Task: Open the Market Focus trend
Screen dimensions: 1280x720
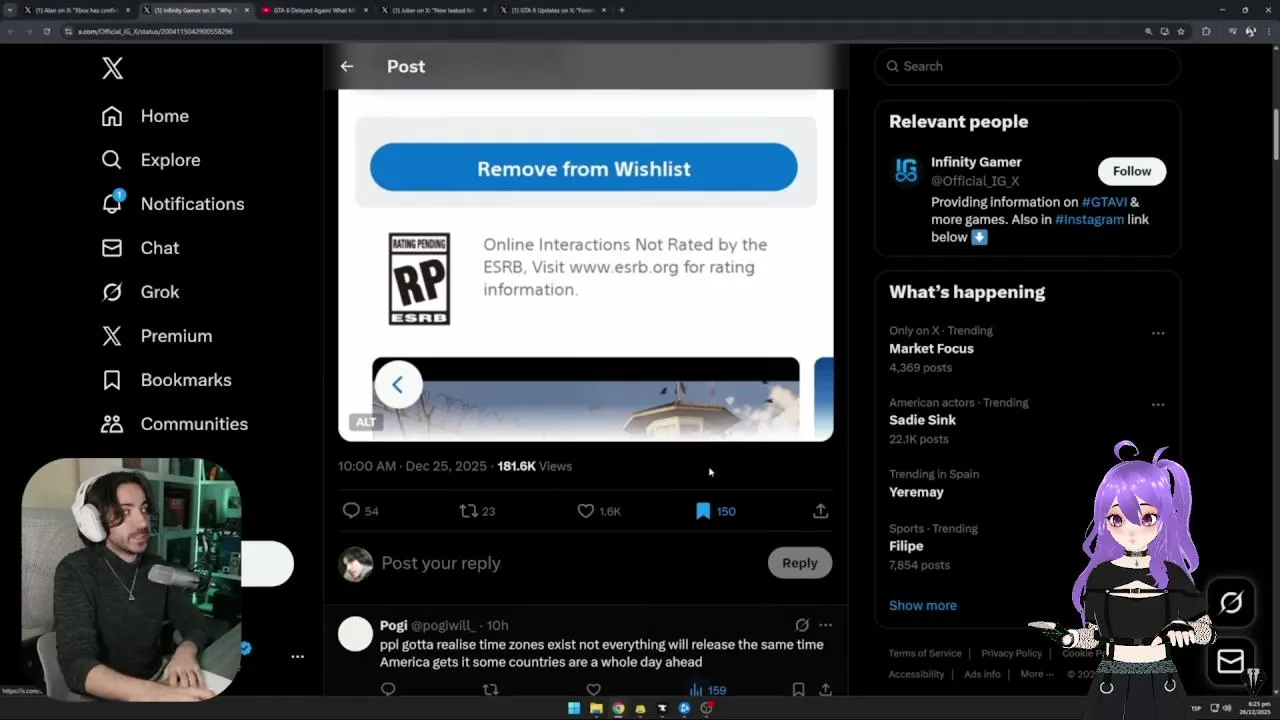Action: [931, 349]
